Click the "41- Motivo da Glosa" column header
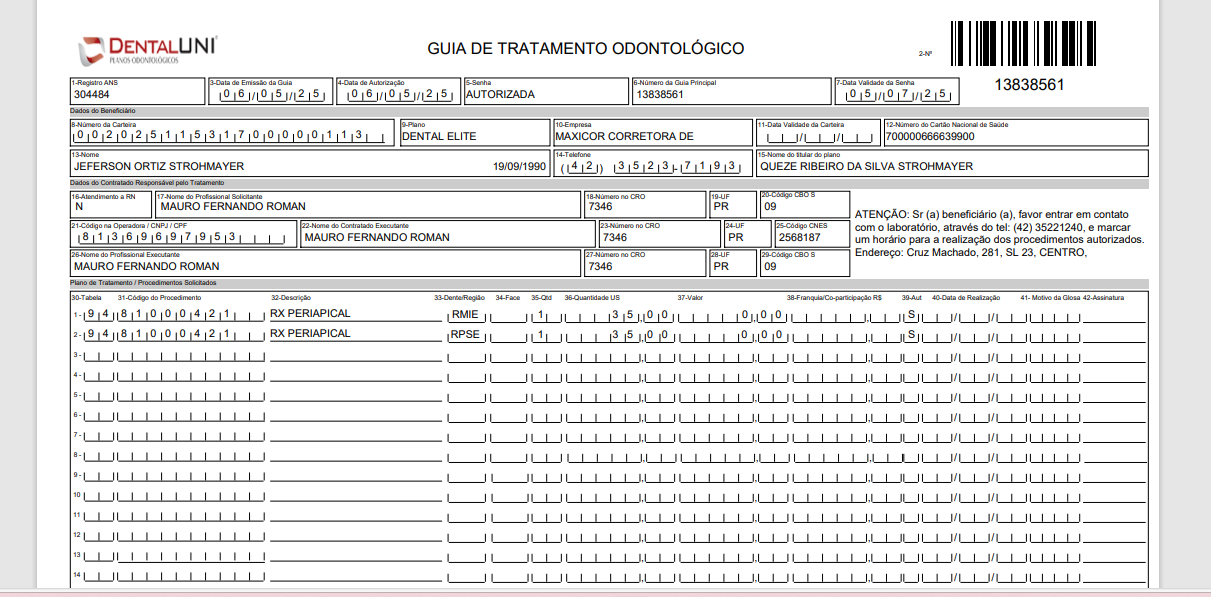Viewport: 1211px width, 597px height. (x=1050, y=298)
